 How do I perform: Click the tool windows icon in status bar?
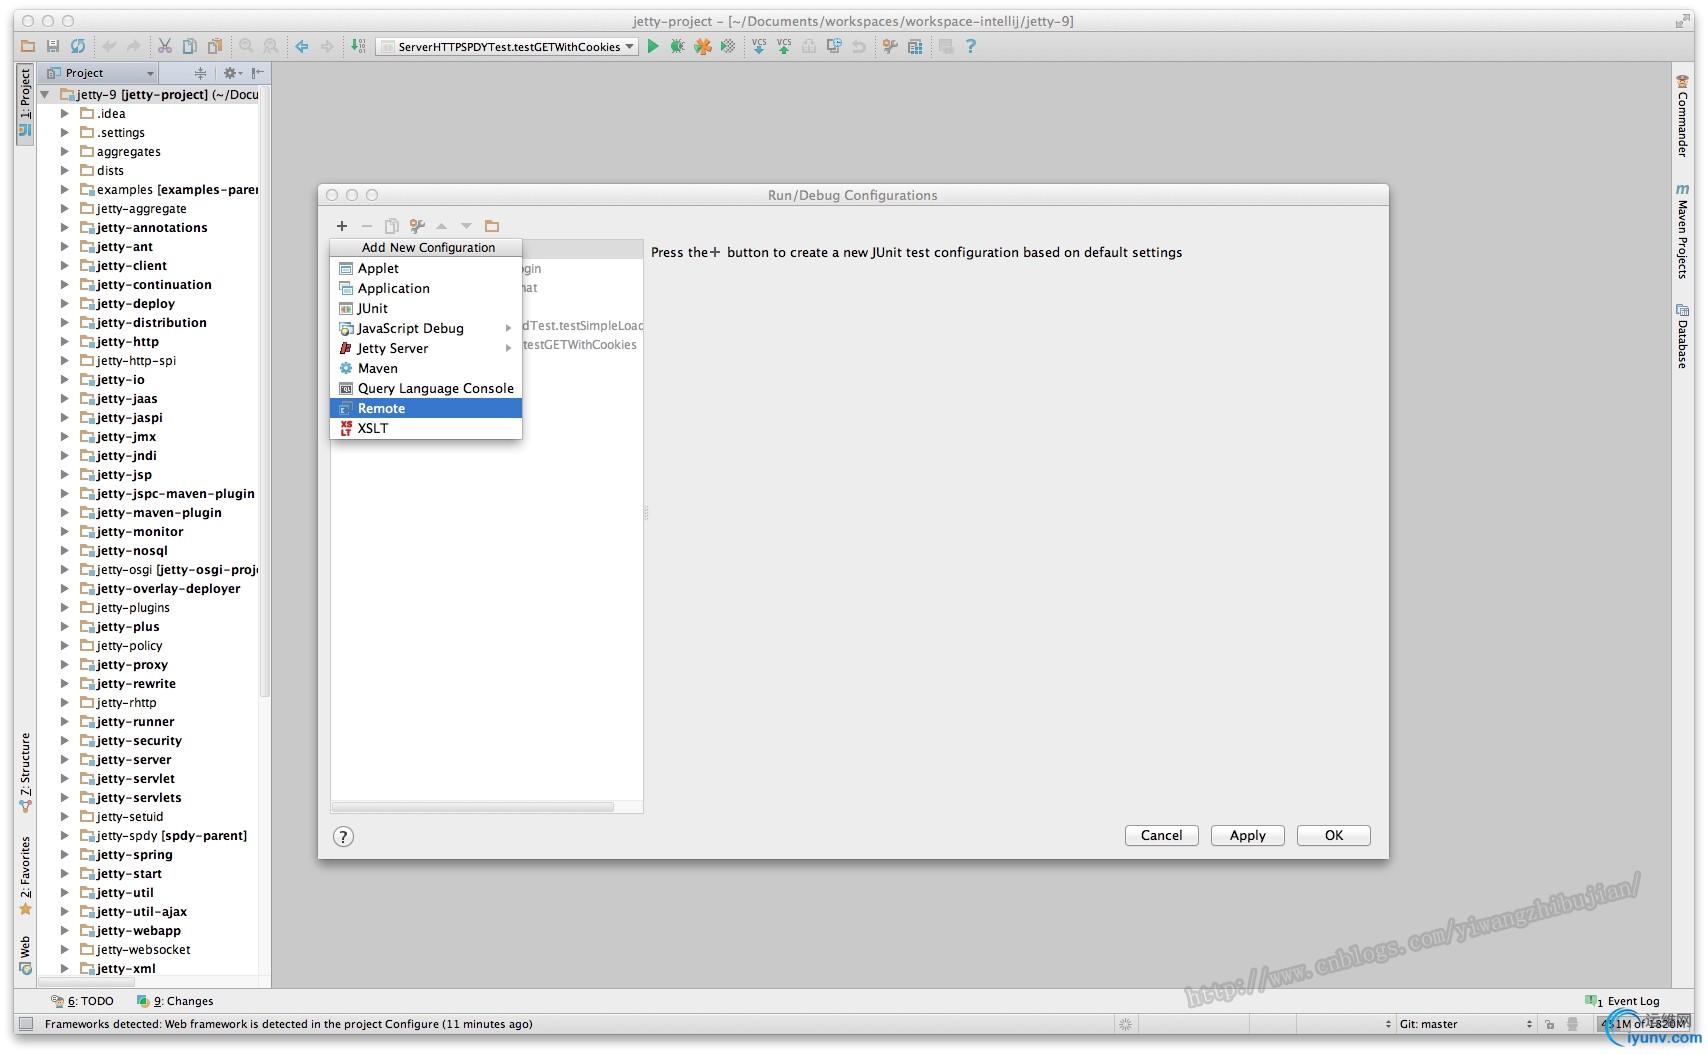point(26,1023)
